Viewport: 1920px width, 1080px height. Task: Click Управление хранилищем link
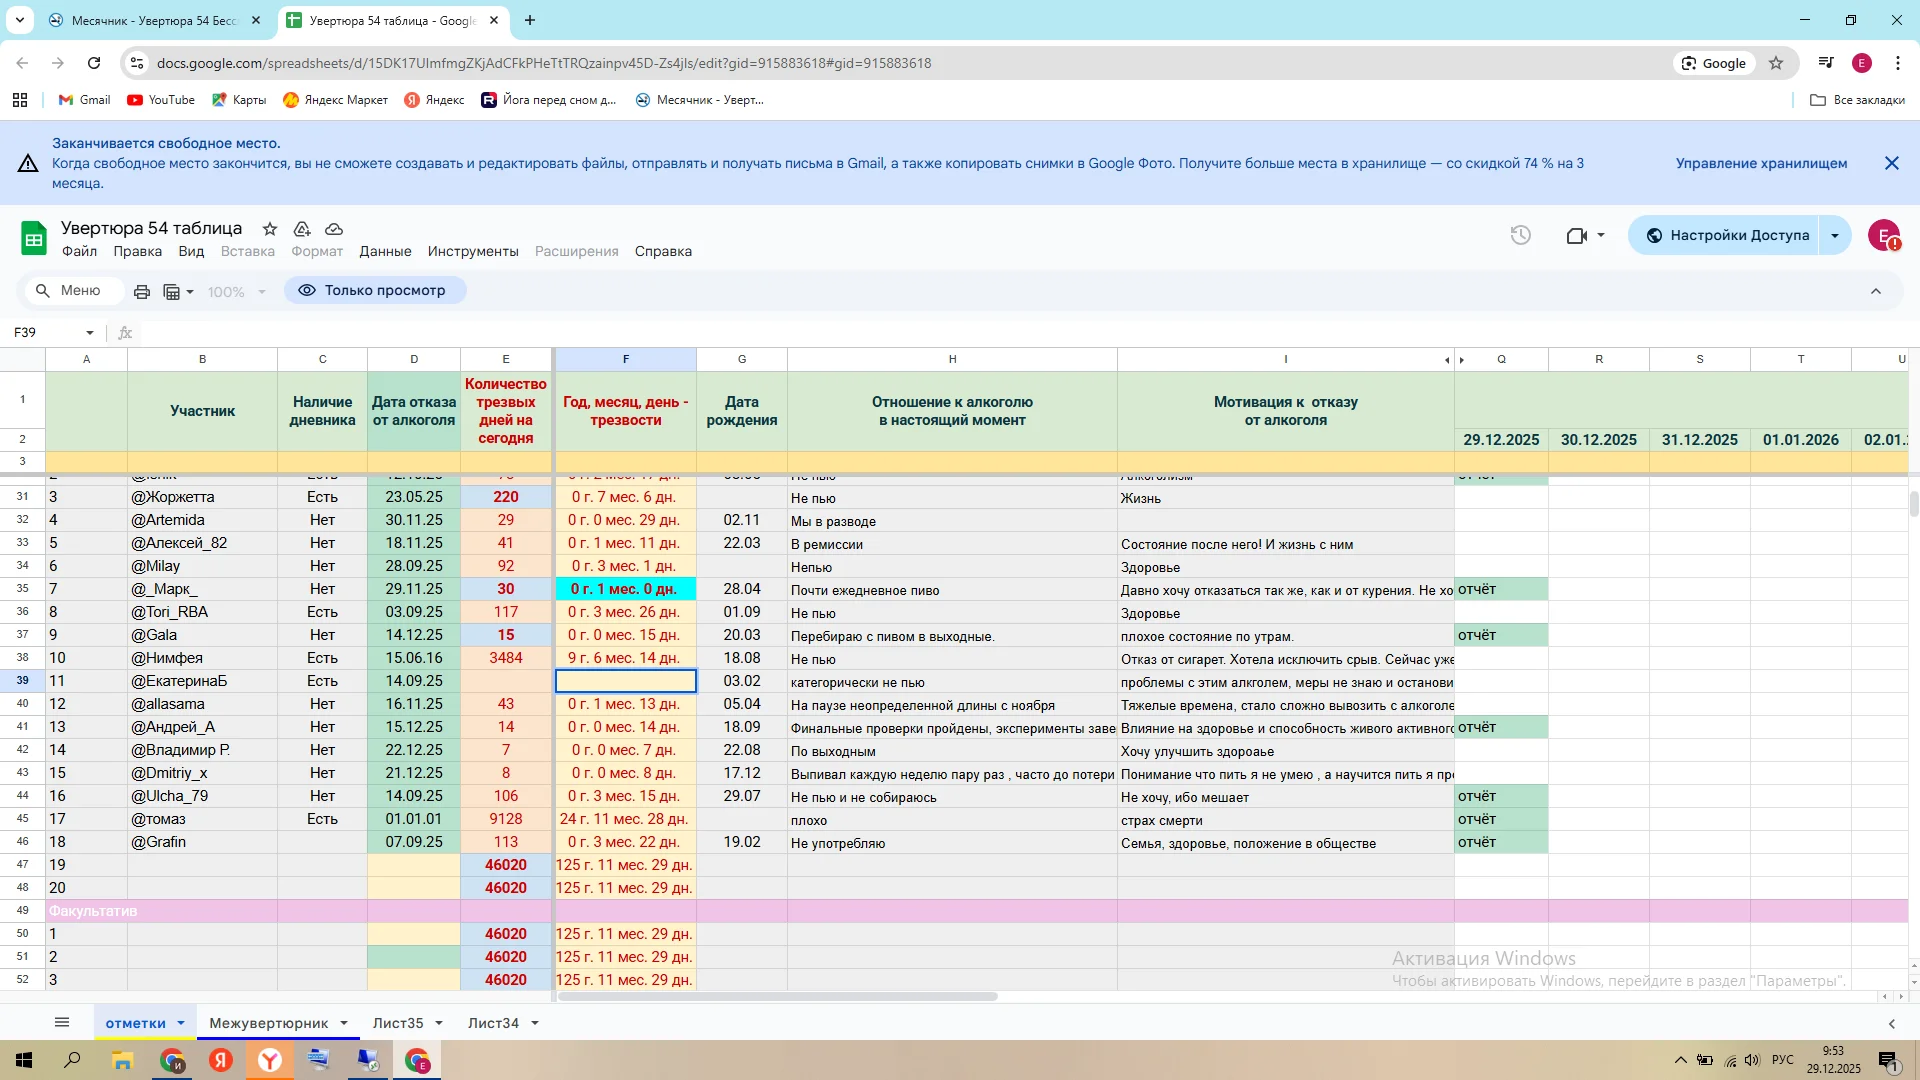pyautogui.click(x=1761, y=164)
